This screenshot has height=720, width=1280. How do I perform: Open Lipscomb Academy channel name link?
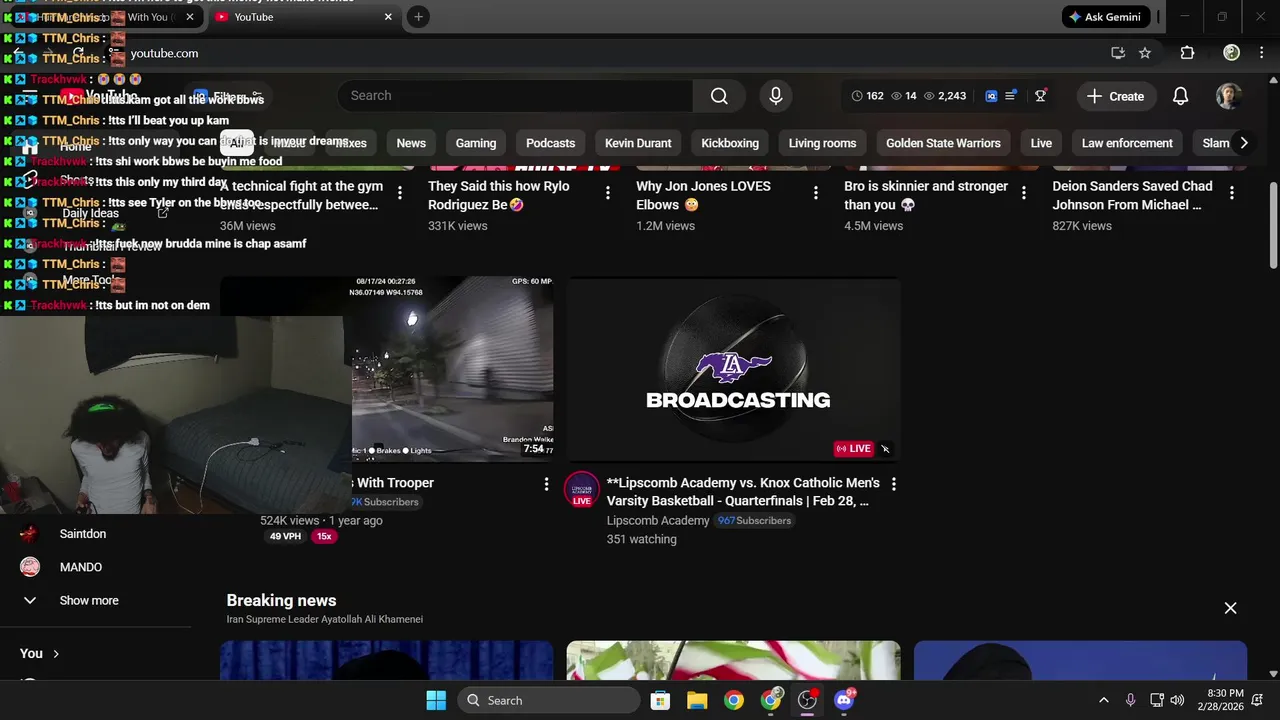tap(658, 520)
